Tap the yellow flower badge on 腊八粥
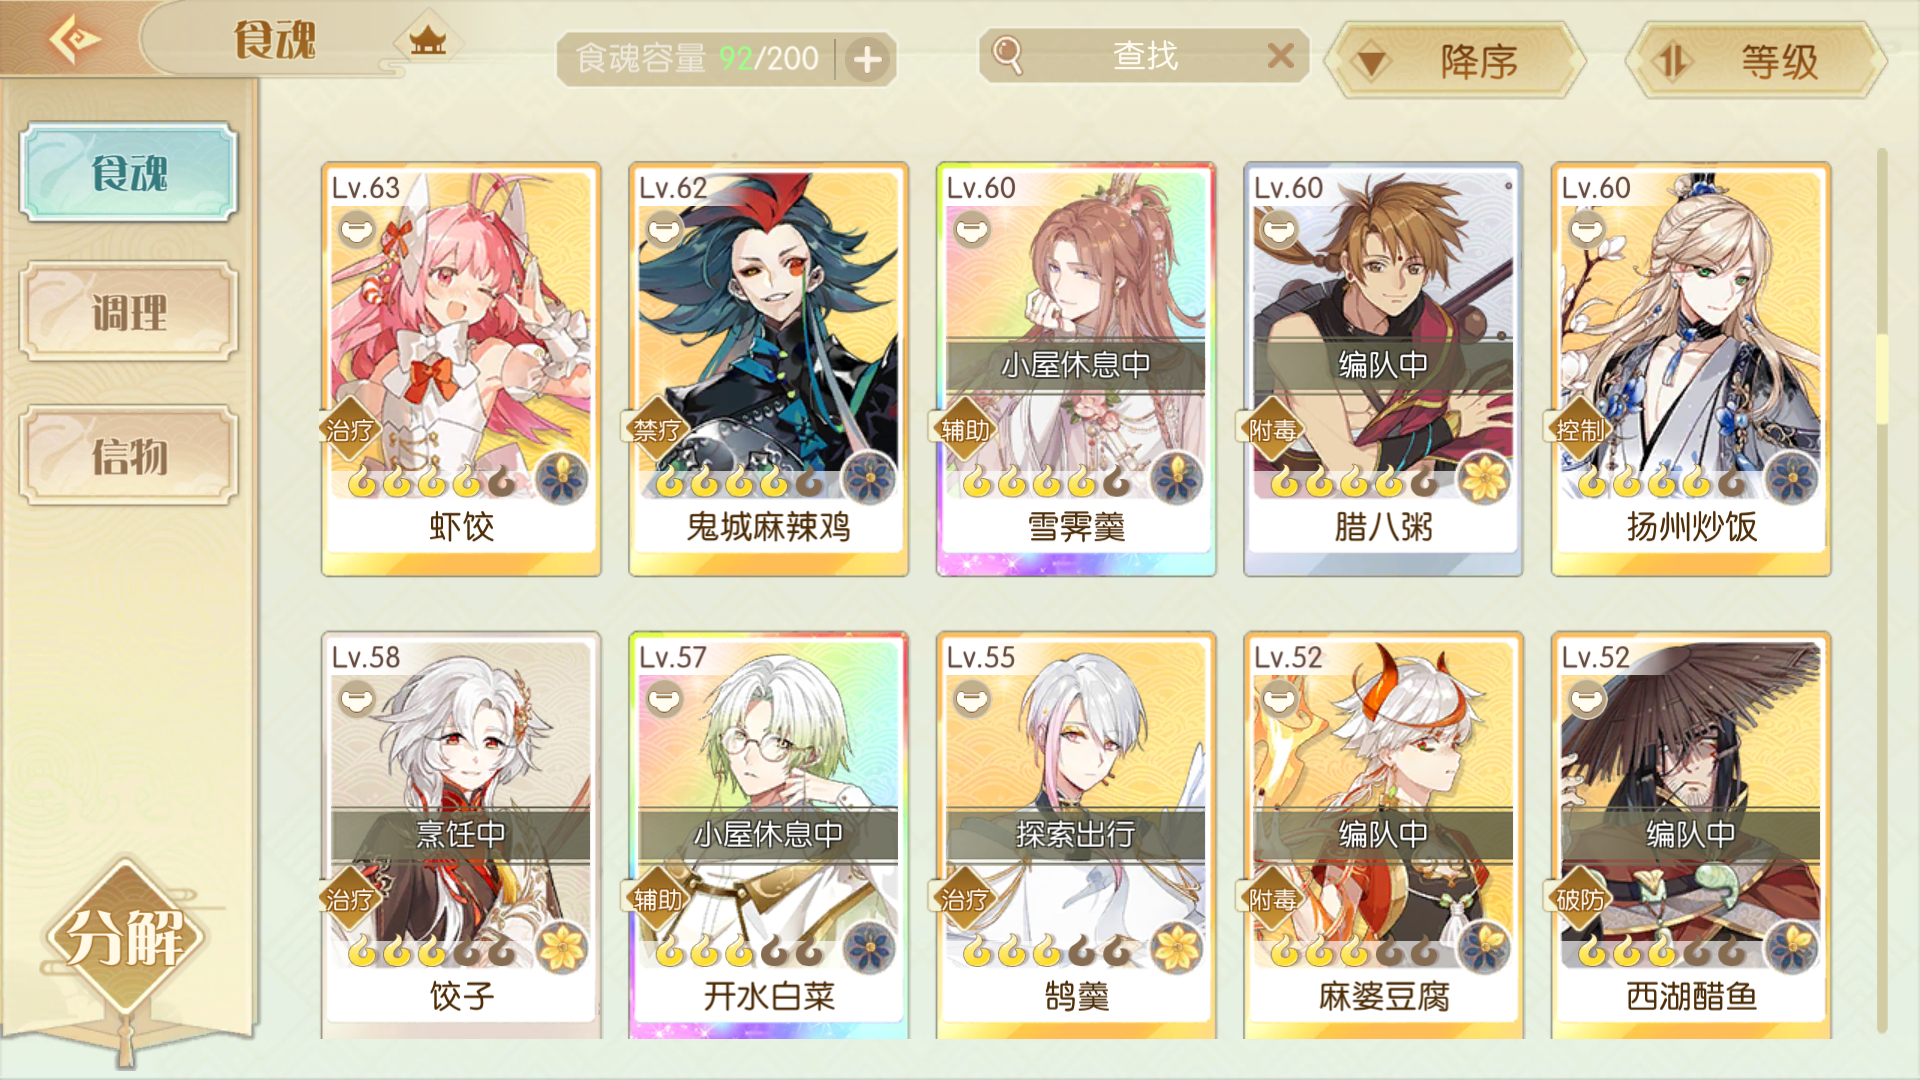1920x1080 pixels. point(1484,478)
